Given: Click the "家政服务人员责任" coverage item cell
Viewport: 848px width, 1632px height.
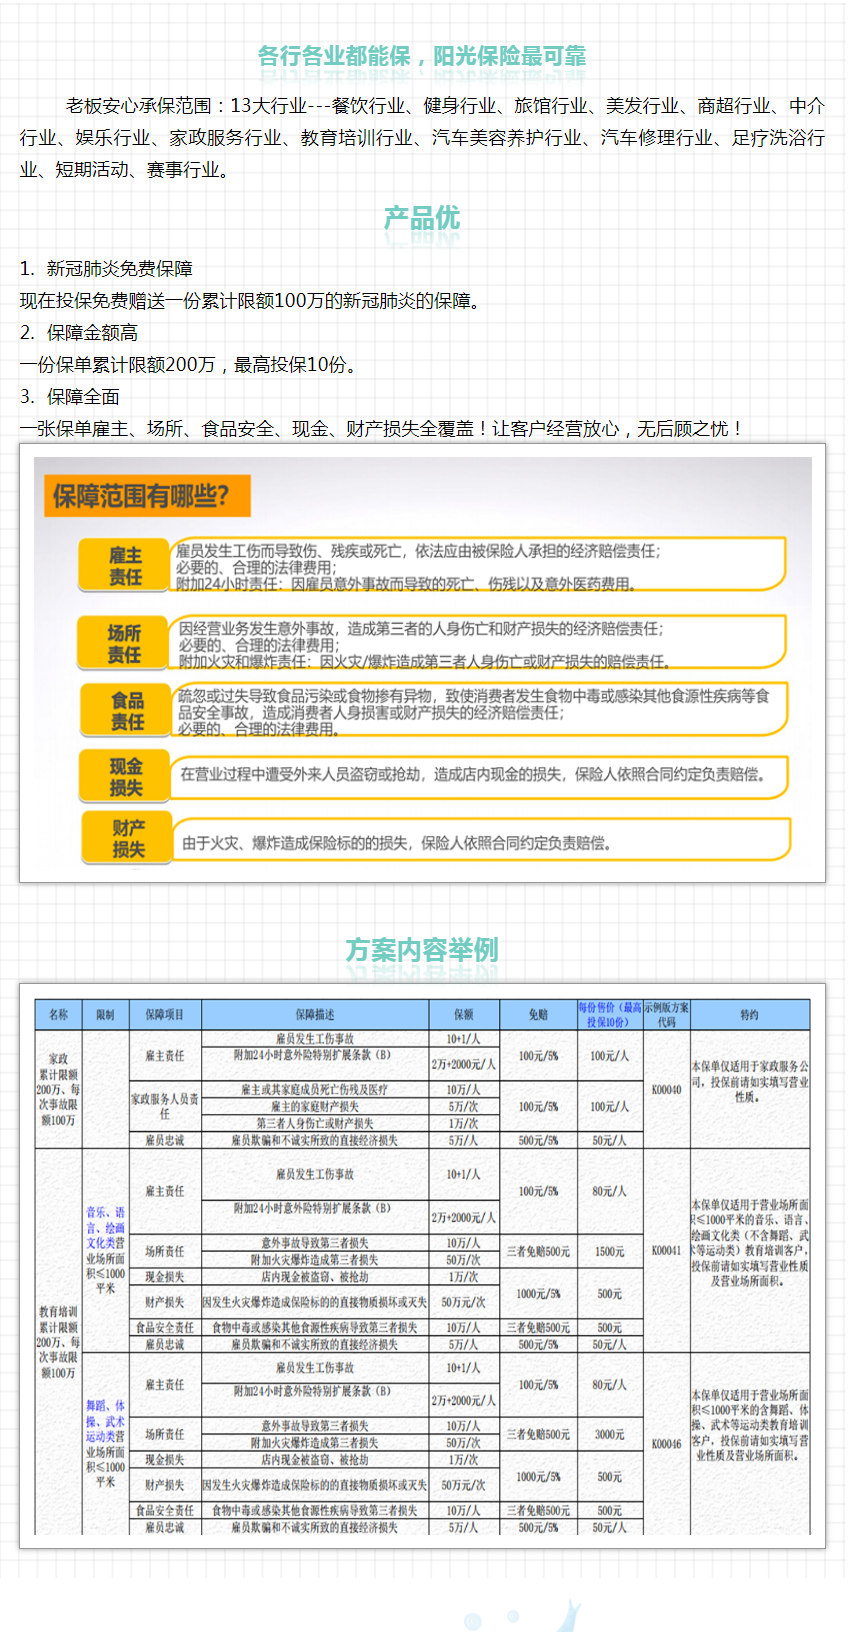Looking at the screenshot, I should pos(165,1106).
